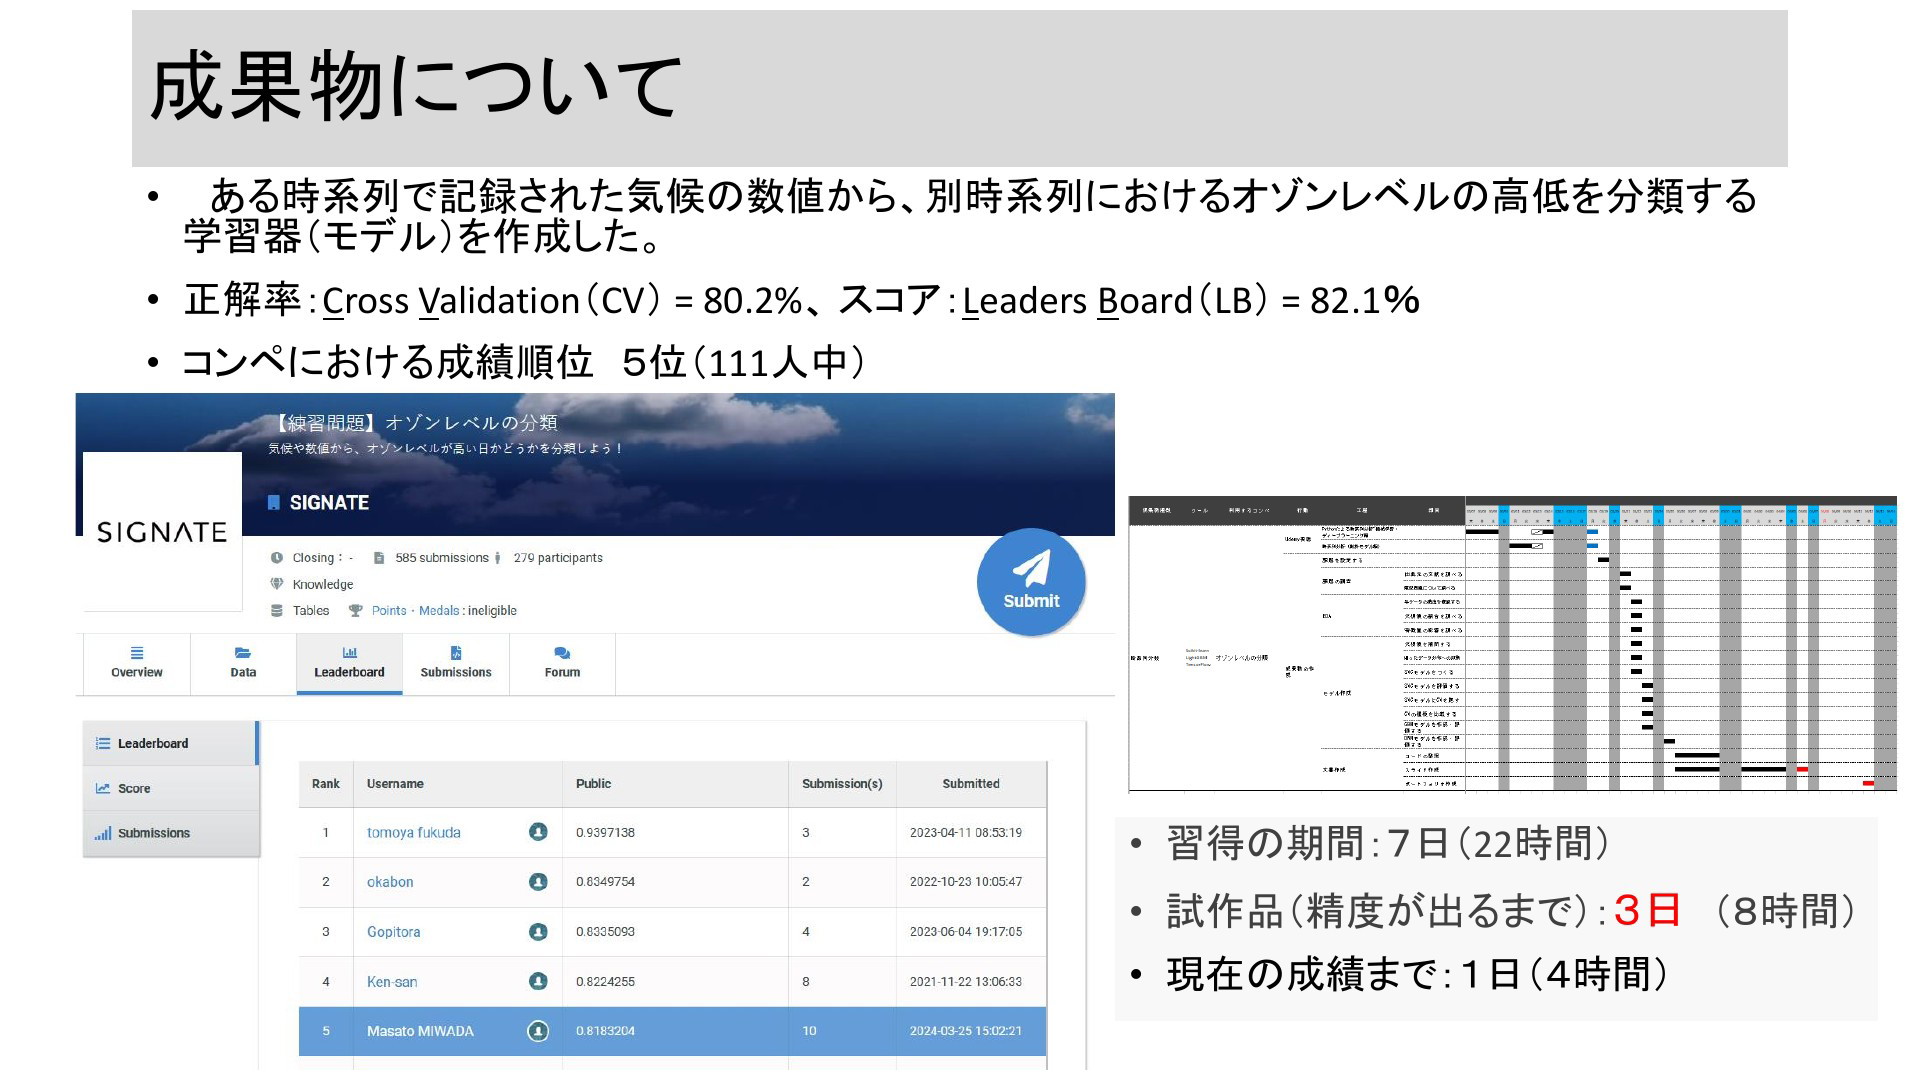Click the Gantt chart schedule image
The image size is (1920, 1080).
1512,644
